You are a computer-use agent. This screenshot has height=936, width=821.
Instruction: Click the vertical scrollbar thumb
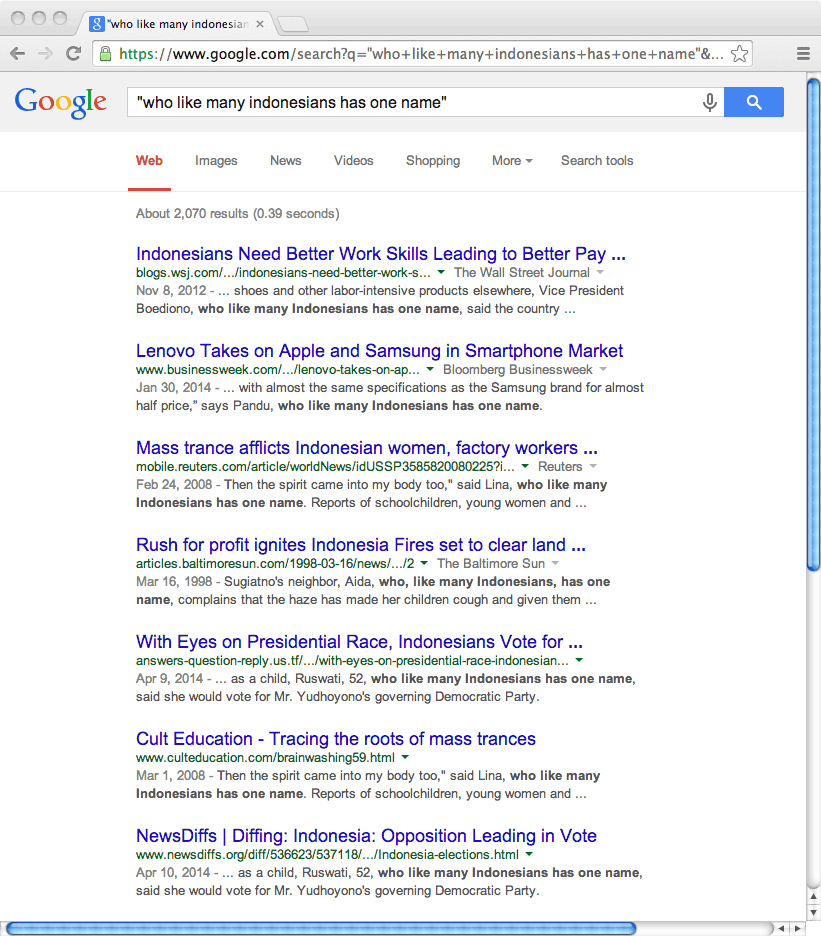813,325
